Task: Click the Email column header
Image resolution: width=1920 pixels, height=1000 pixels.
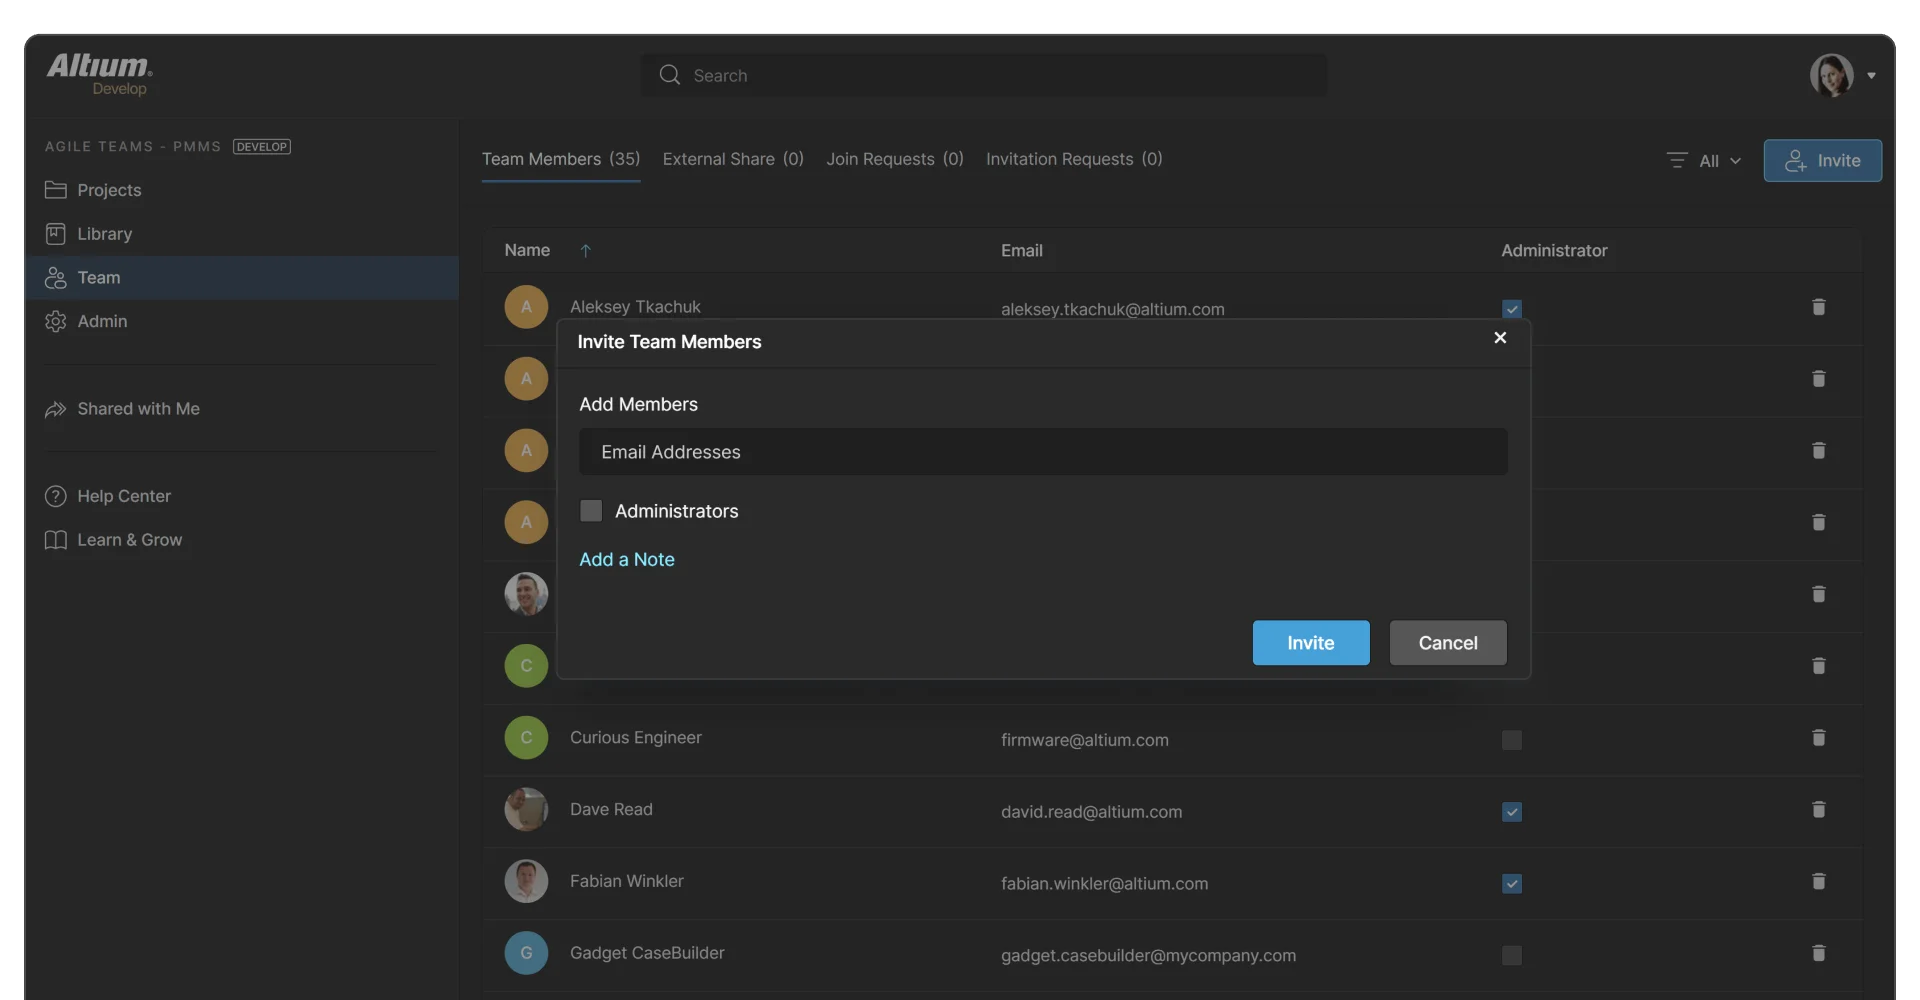Action: (x=1022, y=251)
